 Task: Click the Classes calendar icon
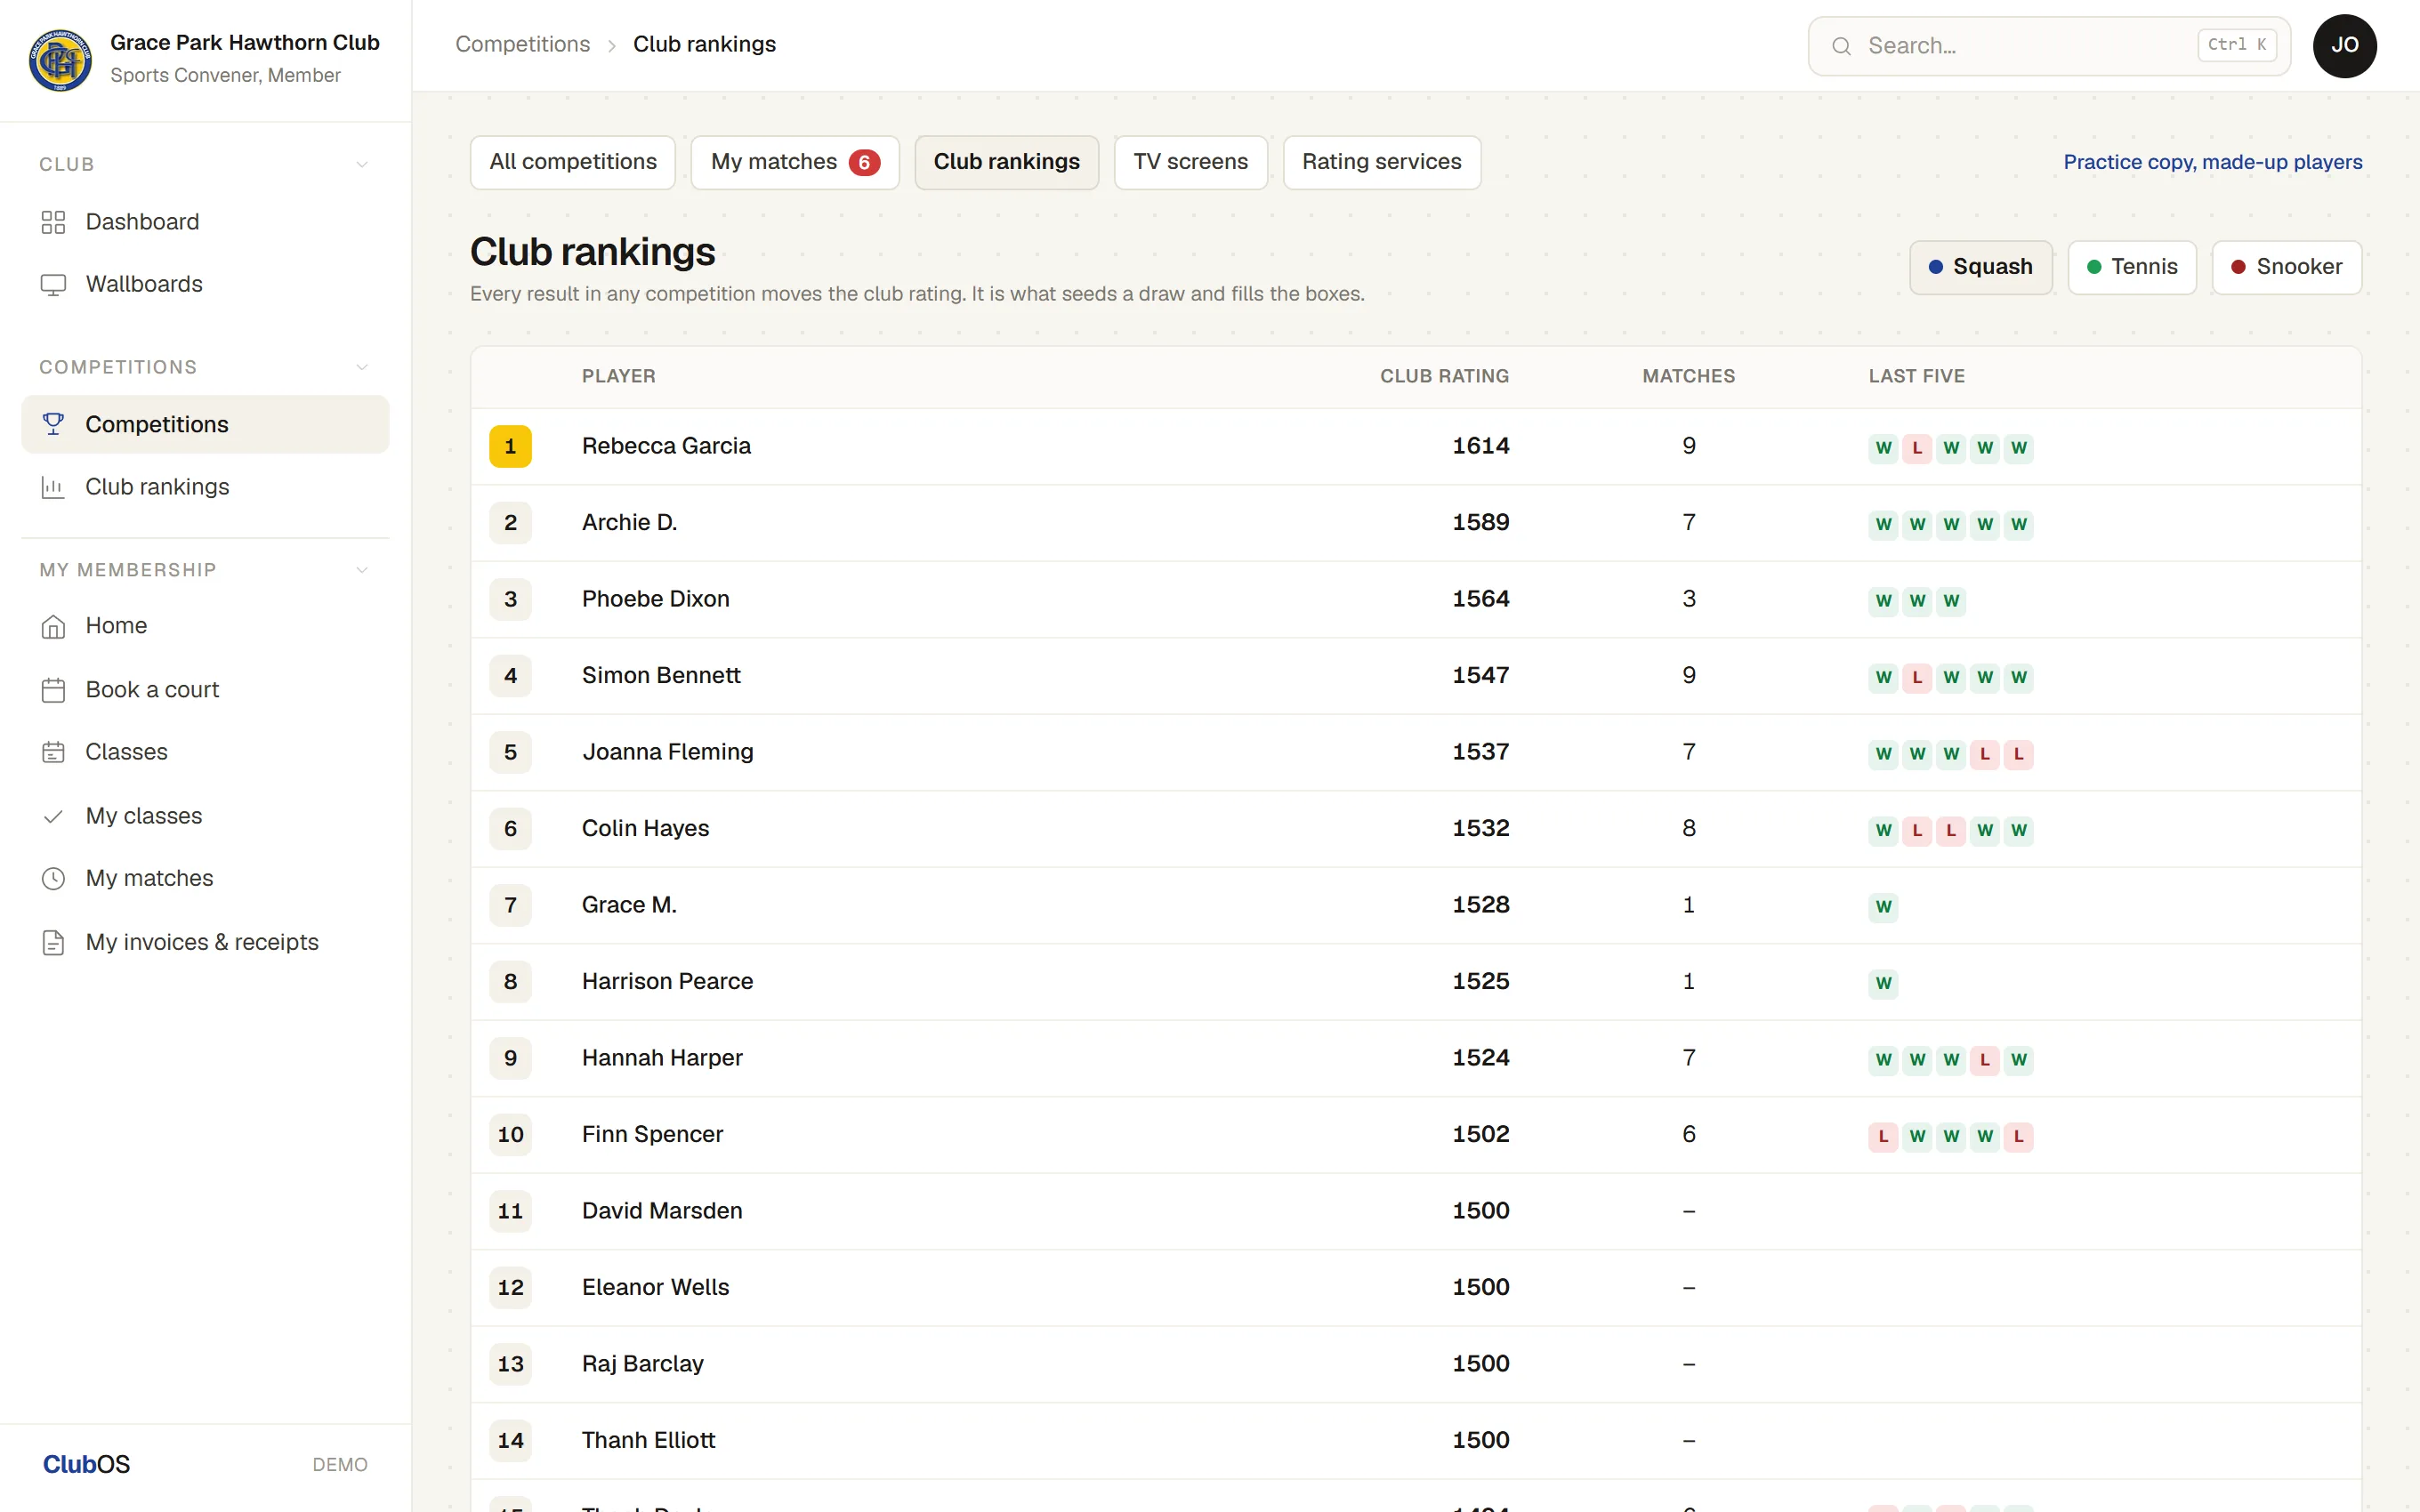[x=53, y=752]
